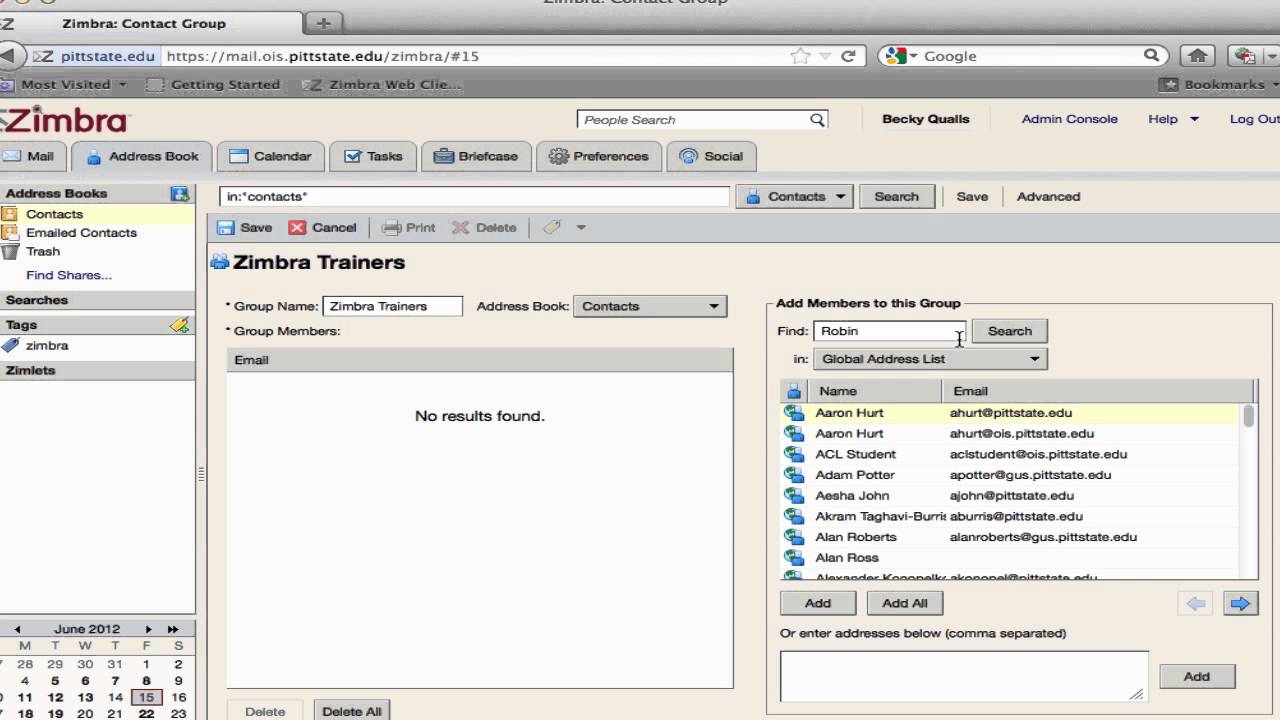The height and width of the screenshot is (720, 1280).
Task: Open Advanced search options
Action: point(1048,197)
